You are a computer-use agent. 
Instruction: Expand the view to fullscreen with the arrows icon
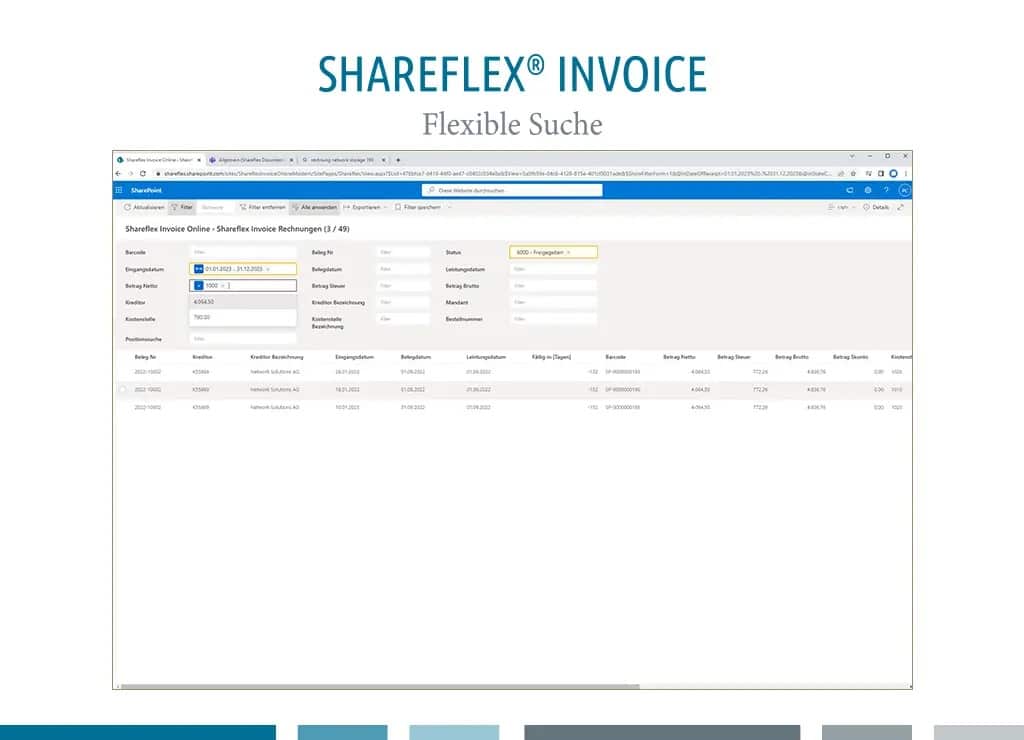(x=899, y=206)
